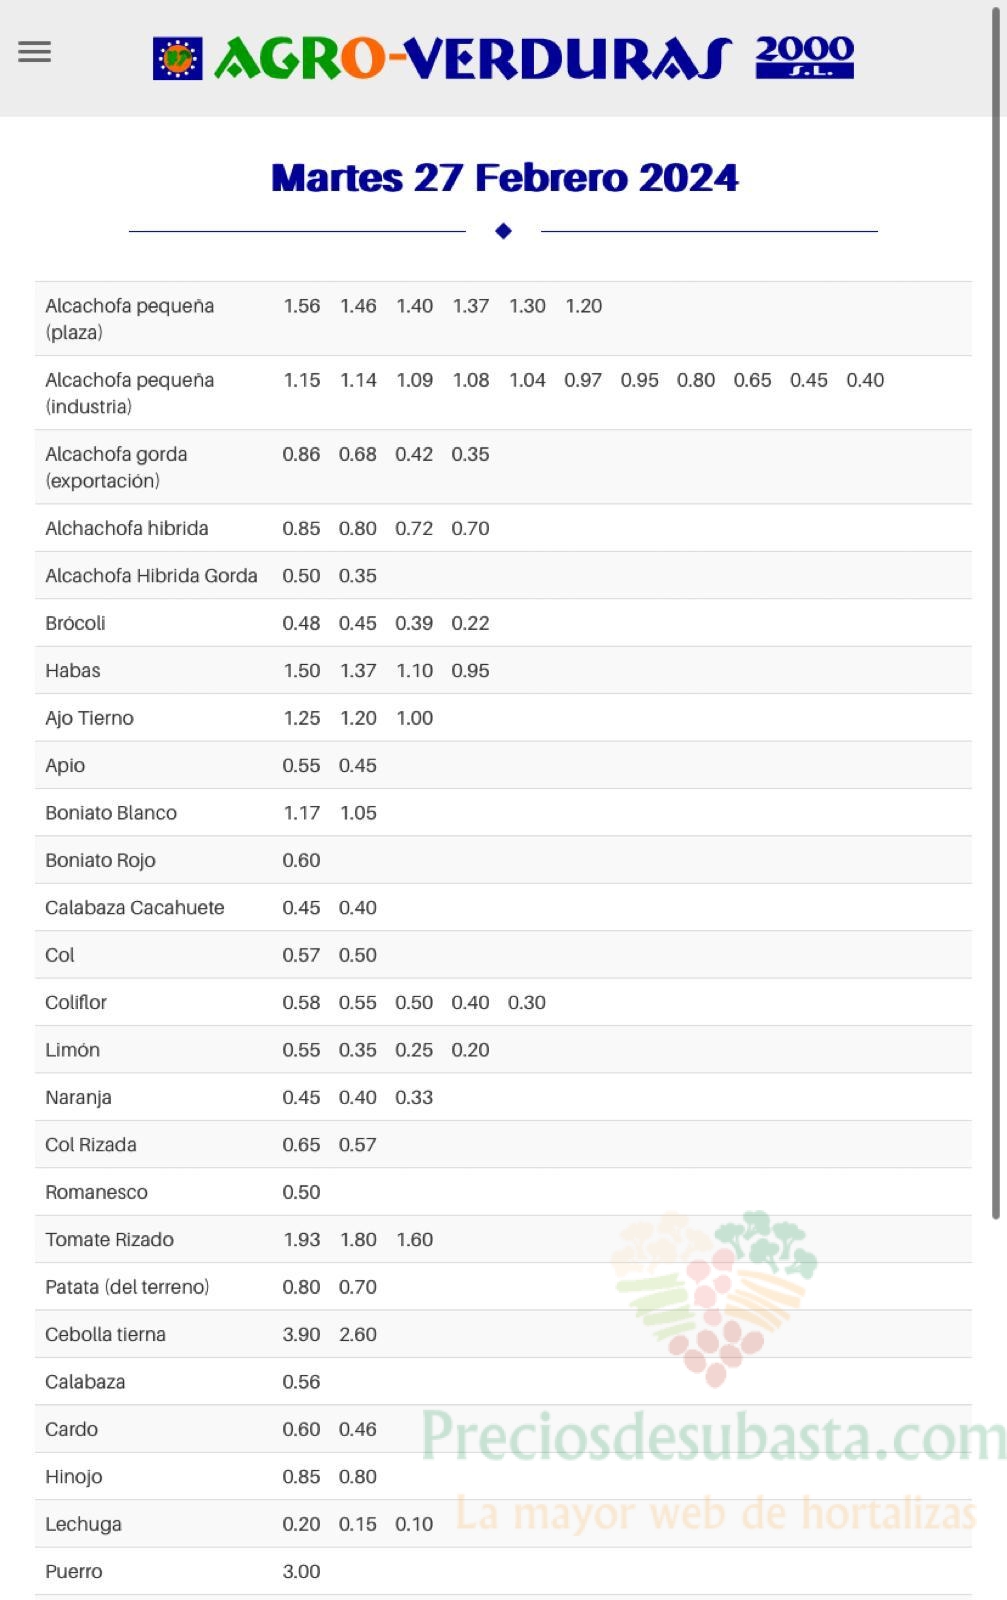This screenshot has height=1600, width=1007.
Task: Select the Patata (del terreno) row
Action: (x=503, y=1287)
